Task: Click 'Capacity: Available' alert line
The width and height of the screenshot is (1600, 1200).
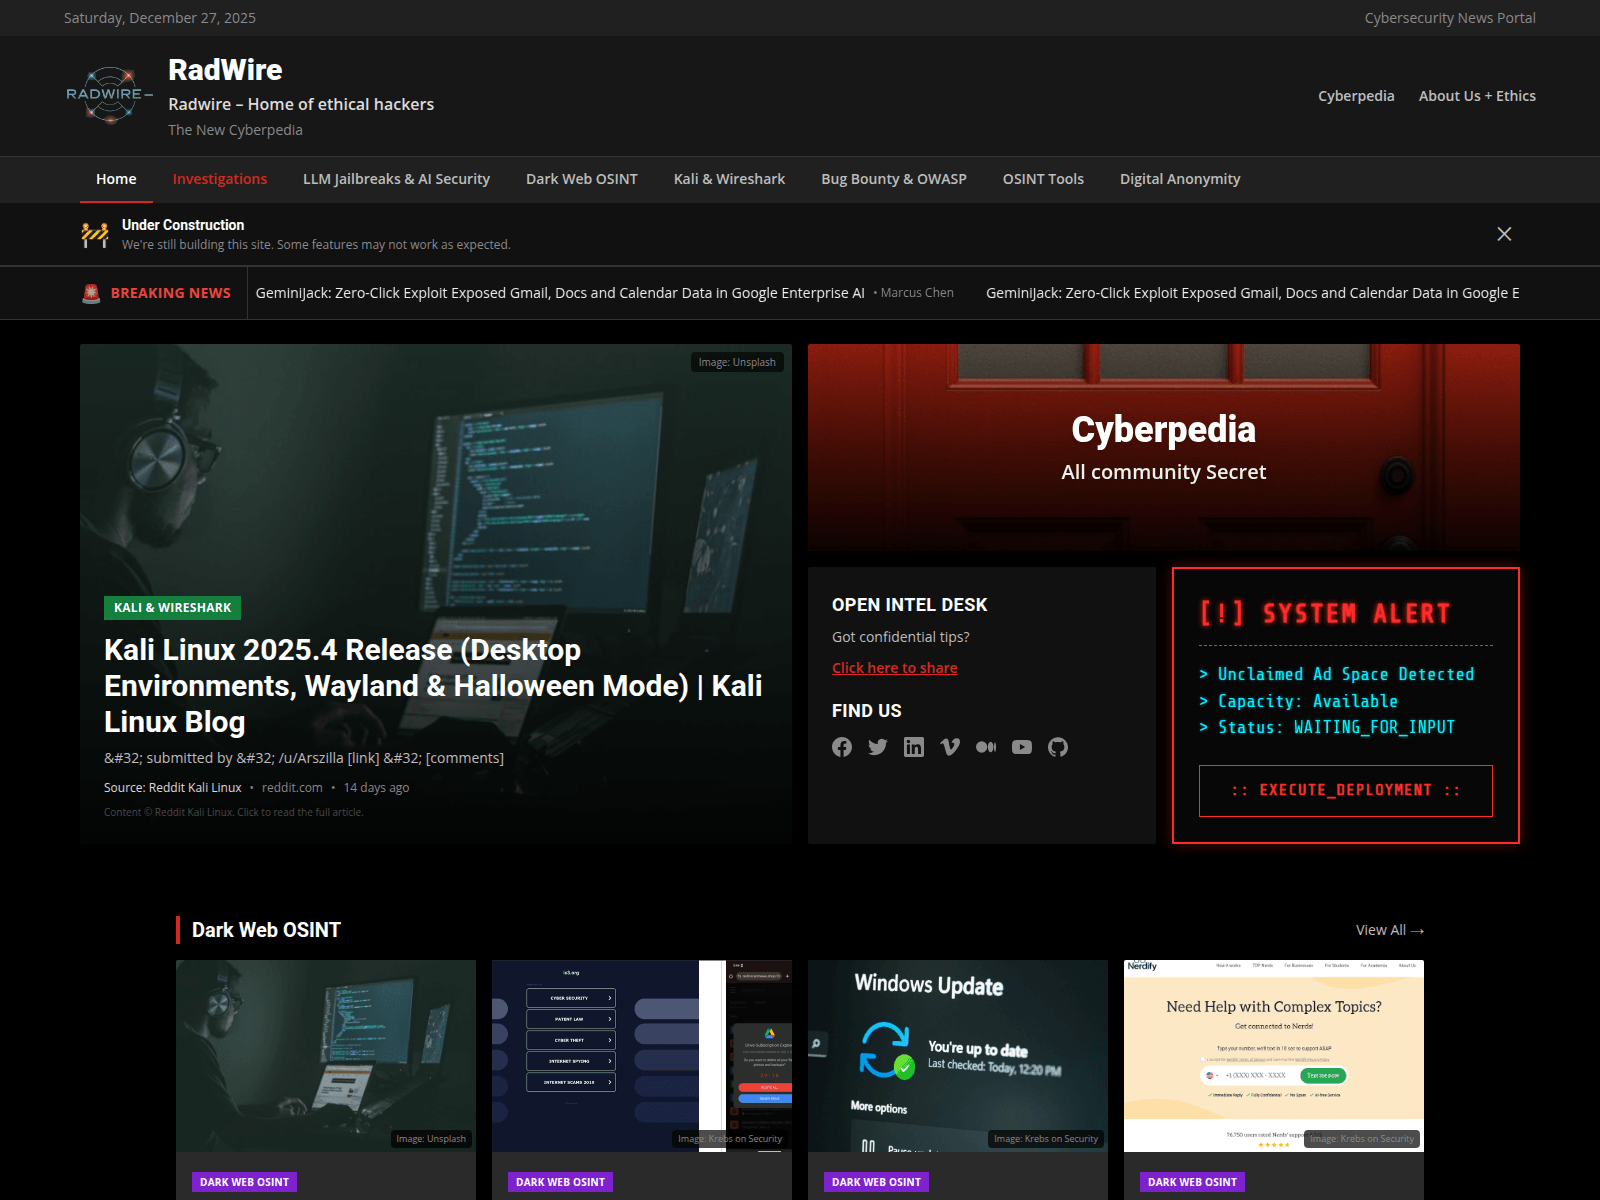Action: tap(1308, 702)
